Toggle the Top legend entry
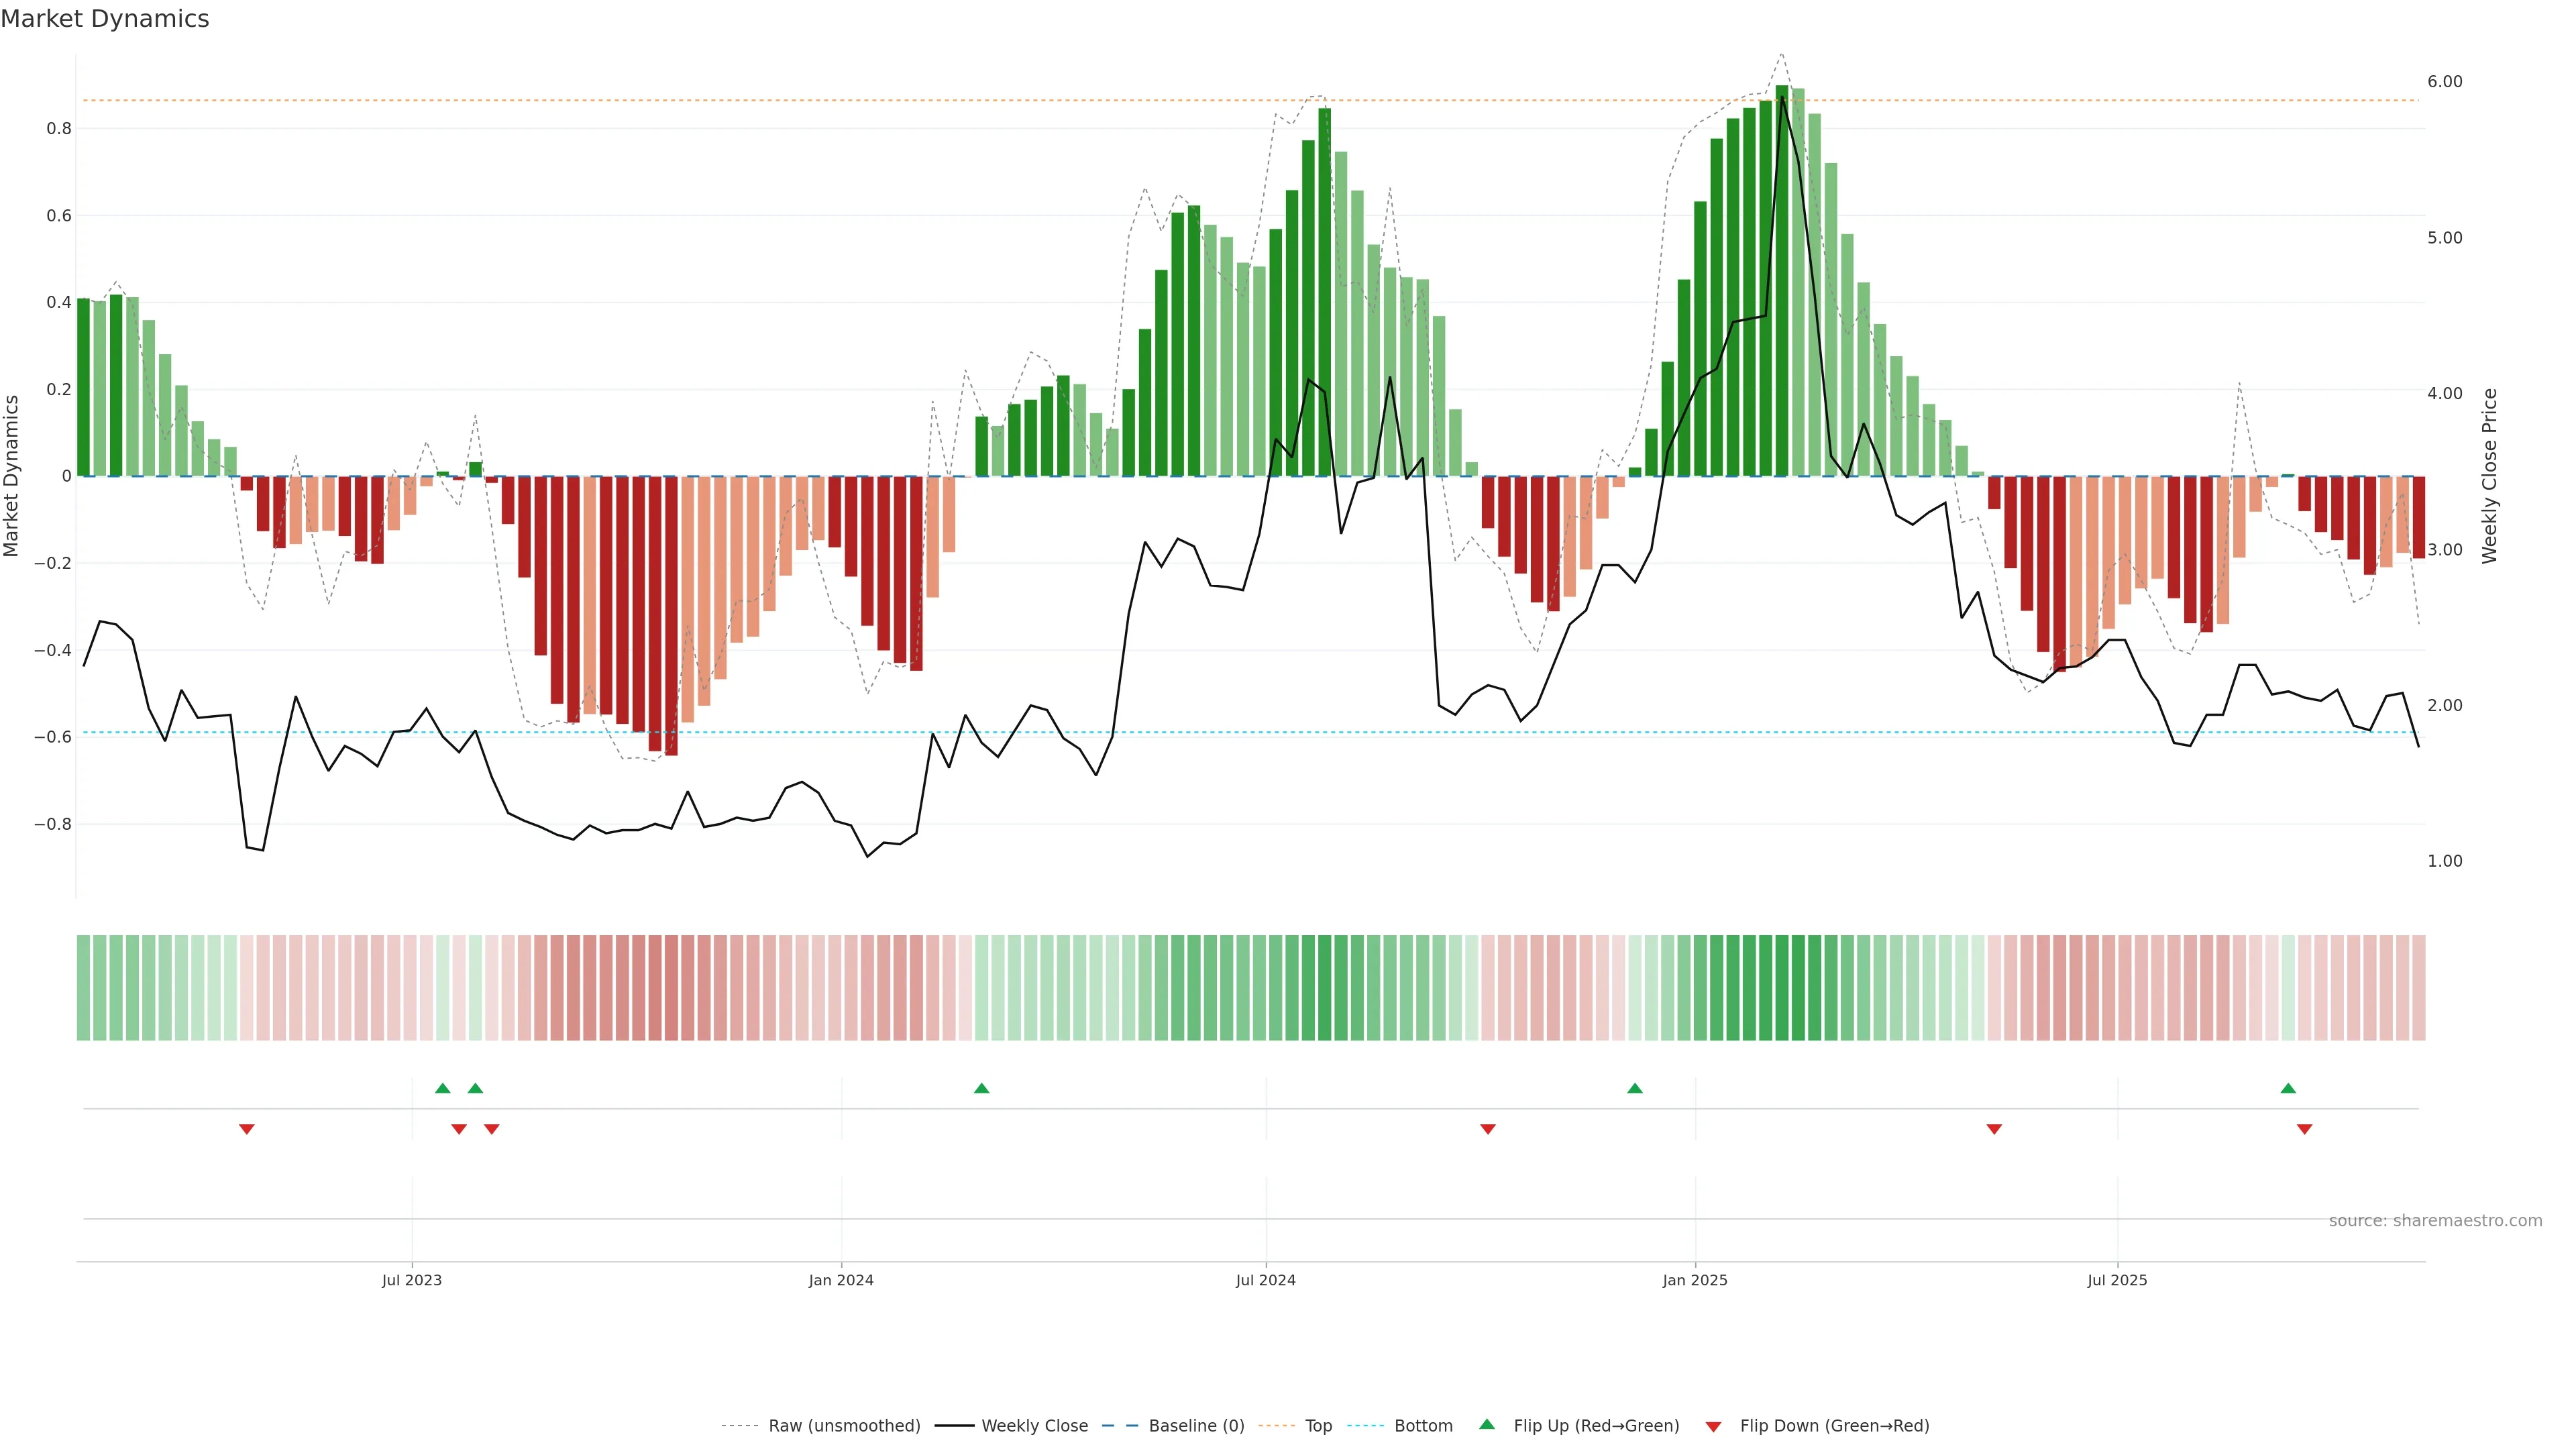 point(1318,1426)
